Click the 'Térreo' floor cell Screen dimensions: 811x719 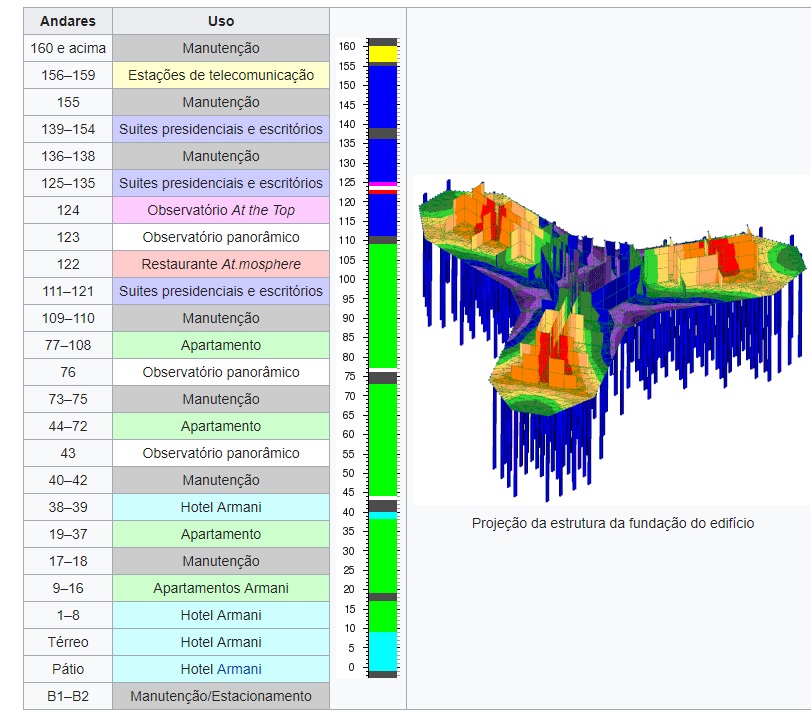[x=68, y=642]
